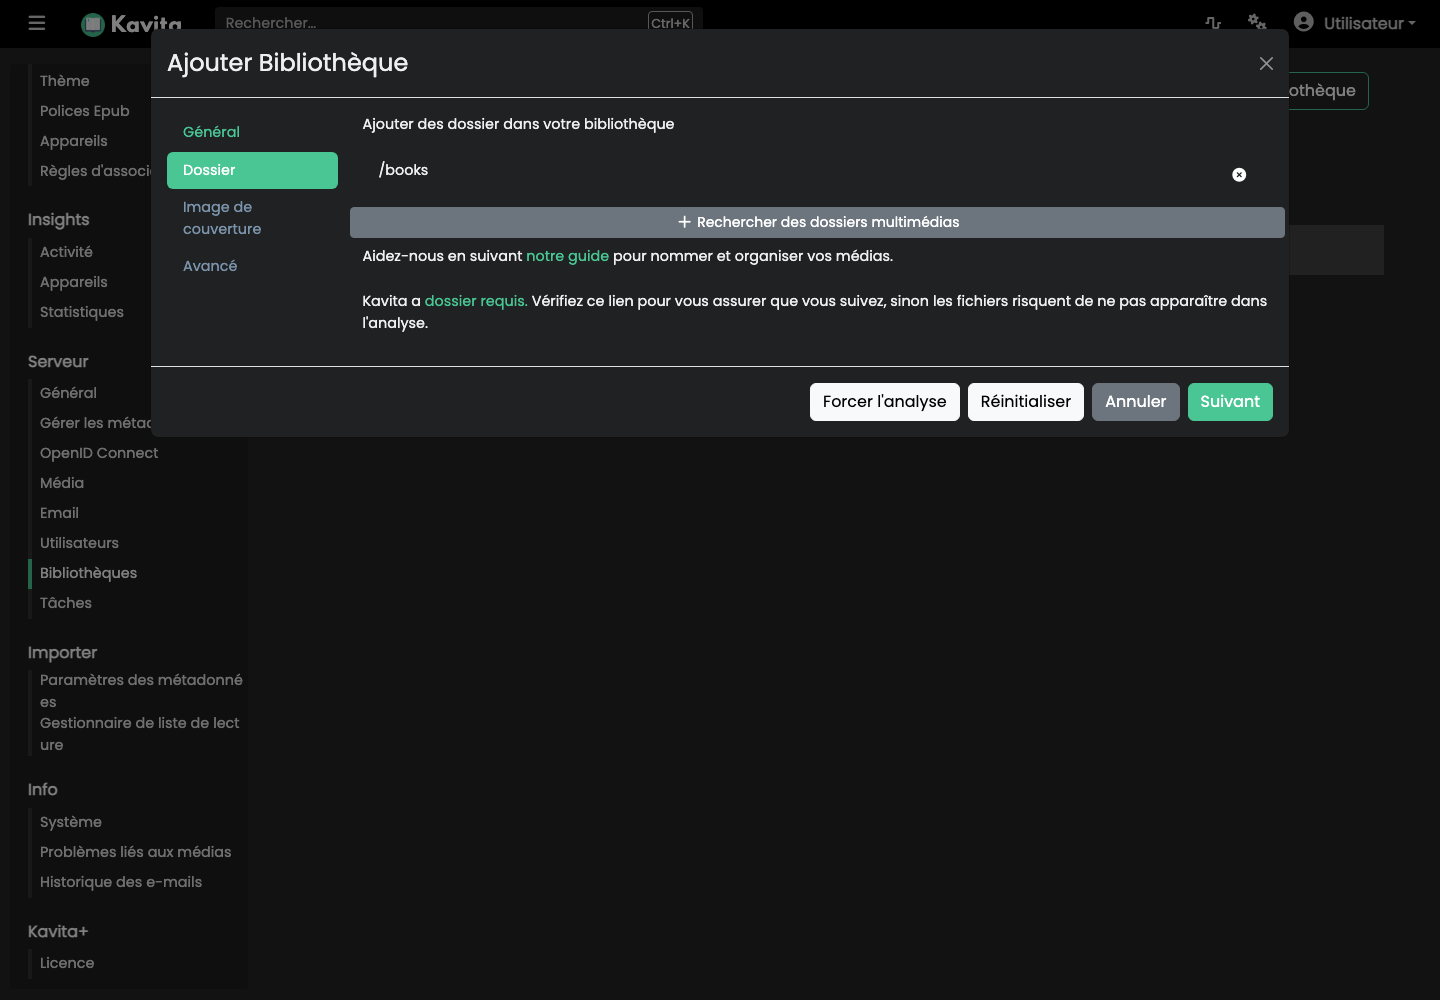
Task: Proceed with the Suivant button
Action: [x=1230, y=402]
